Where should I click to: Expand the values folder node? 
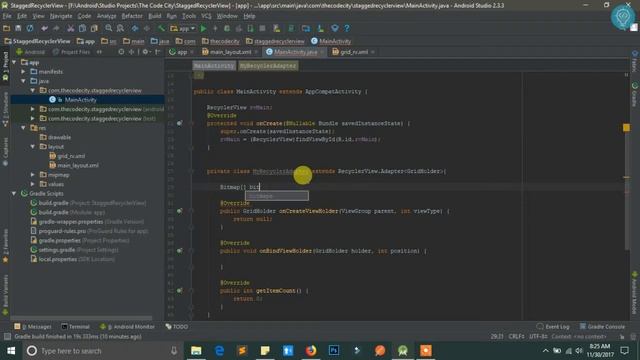click(33, 184)
